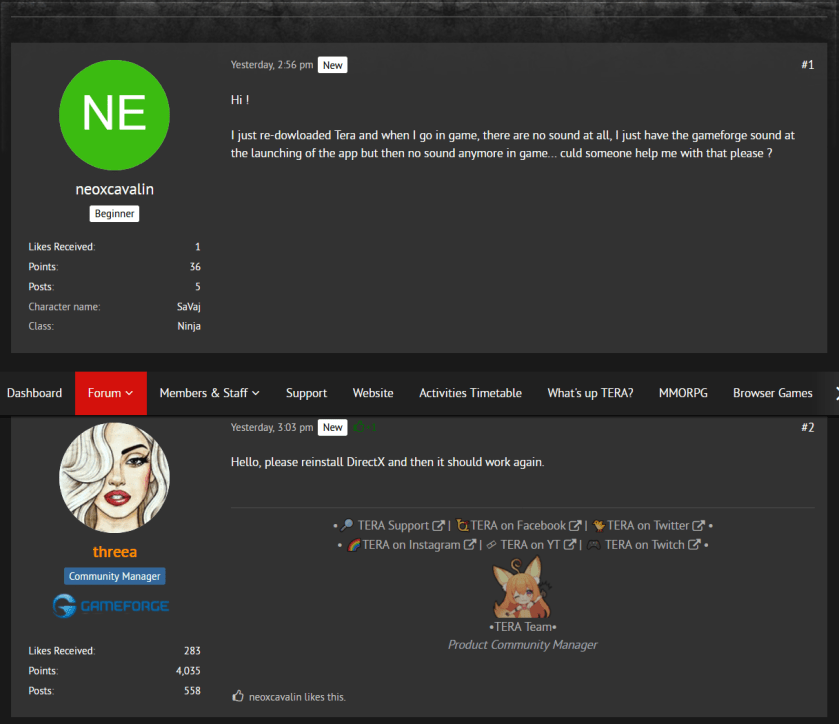Open the TERA on Twitch link
Screen dimensions: 839x724
[x=644, y=545]
